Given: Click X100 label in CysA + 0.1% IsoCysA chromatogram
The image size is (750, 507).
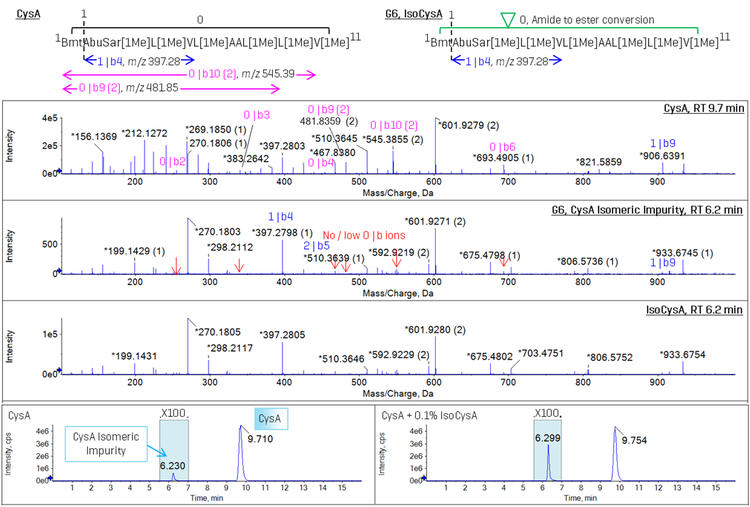Looking at the screenshot, I should (548, 412).
